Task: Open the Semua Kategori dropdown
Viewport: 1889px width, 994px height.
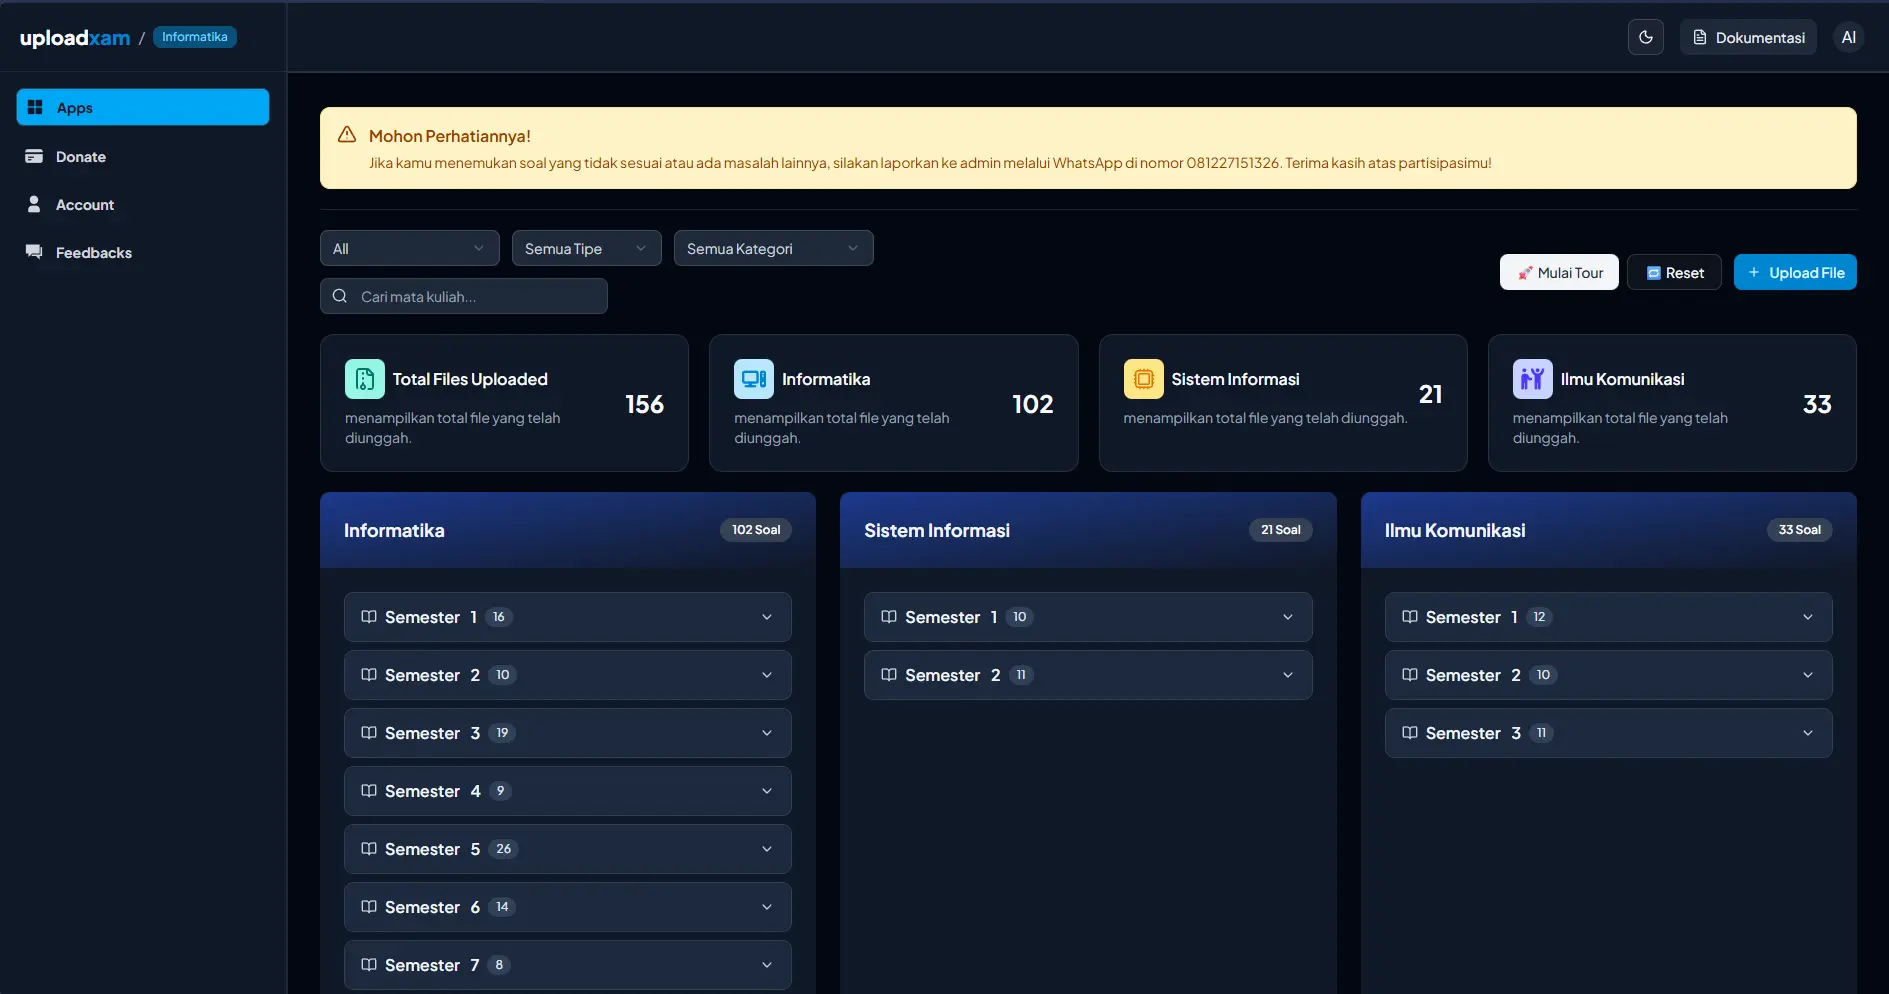Action: click(x=773, y=248)
